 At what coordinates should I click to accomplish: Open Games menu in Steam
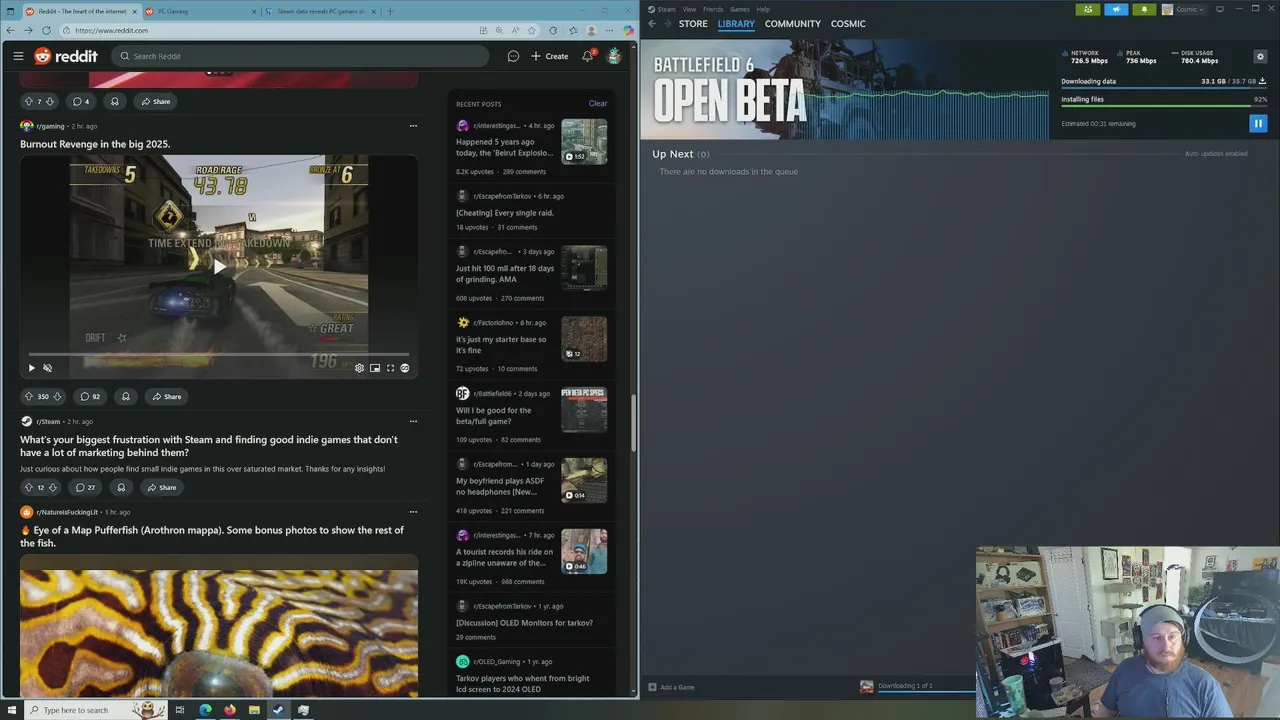coord(740,9)
